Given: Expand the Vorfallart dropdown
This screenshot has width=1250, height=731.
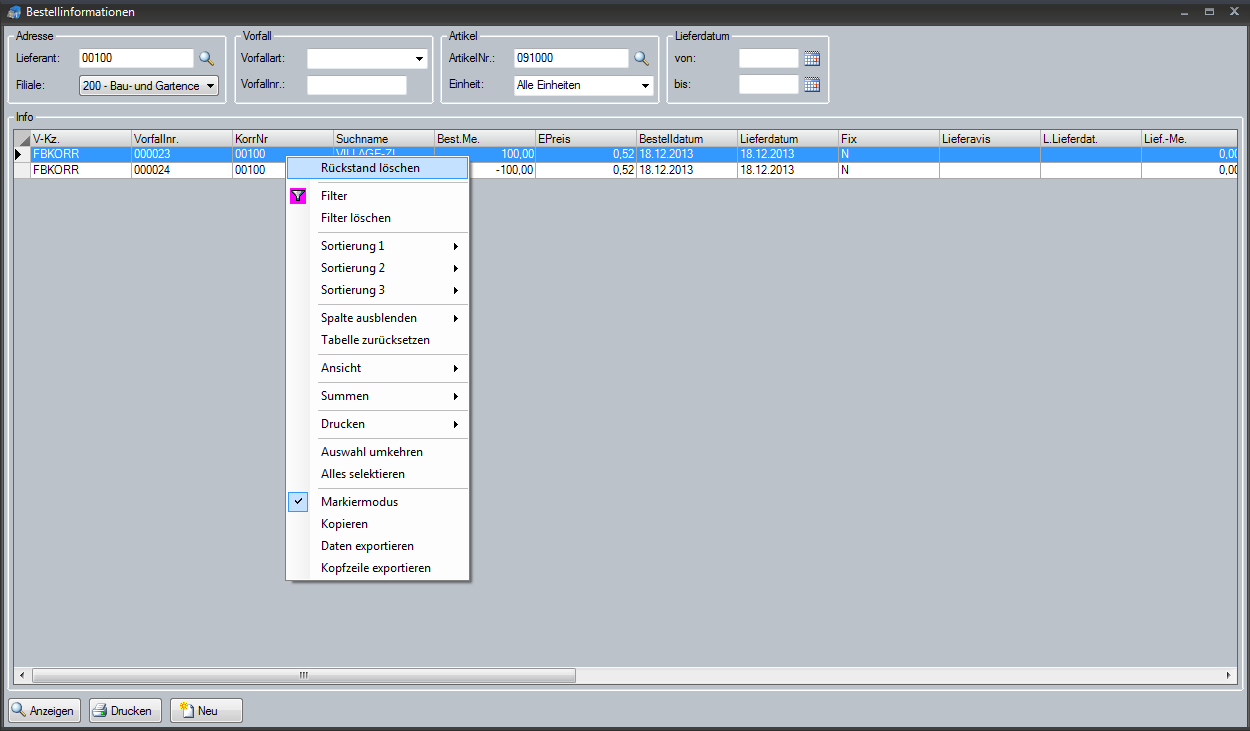Looking at the screenshot, I should [x=367, y=59].
